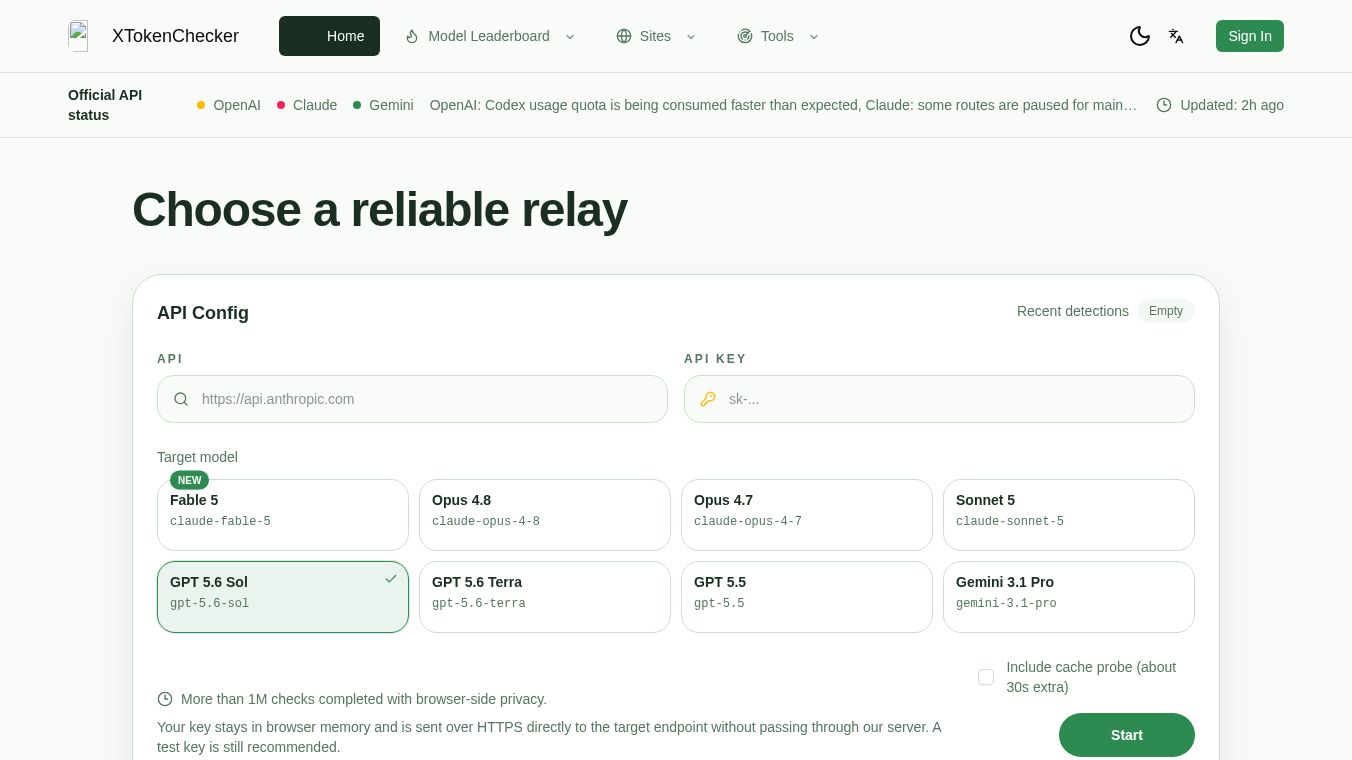Switch to dark mode with the moon icon
Screen dimensions: 1352x760
tap(1140, 36)
